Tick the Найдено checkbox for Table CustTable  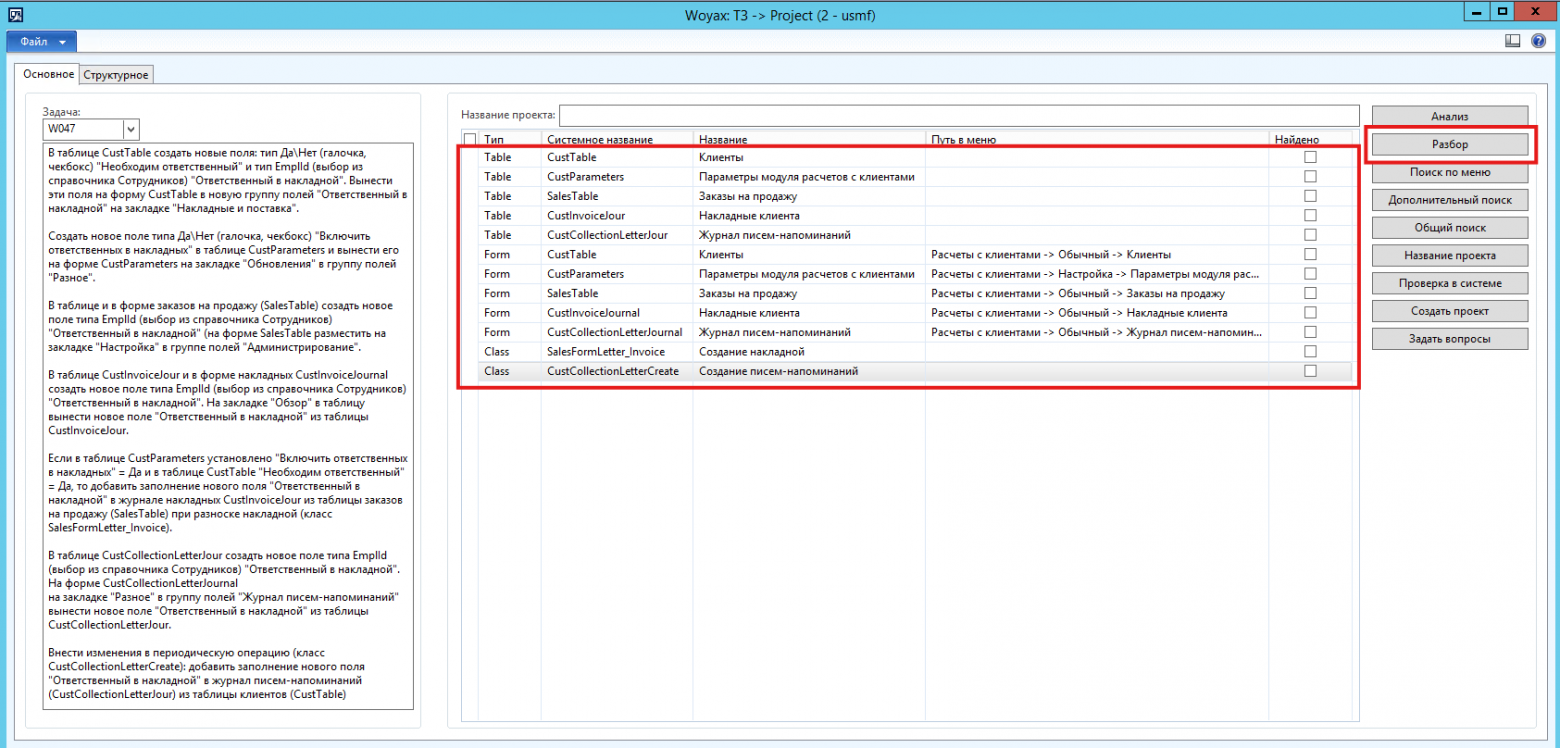(x=1310, y=157)
